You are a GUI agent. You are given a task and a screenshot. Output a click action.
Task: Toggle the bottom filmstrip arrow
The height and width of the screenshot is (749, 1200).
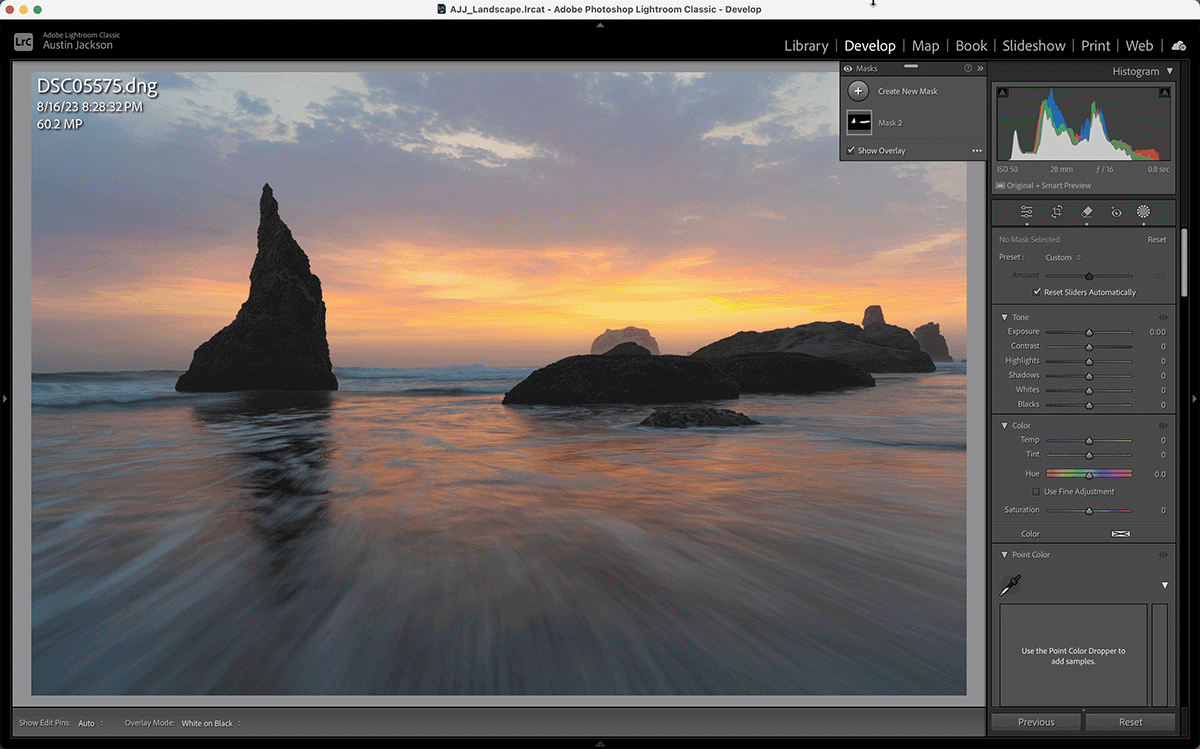(600, 743)
